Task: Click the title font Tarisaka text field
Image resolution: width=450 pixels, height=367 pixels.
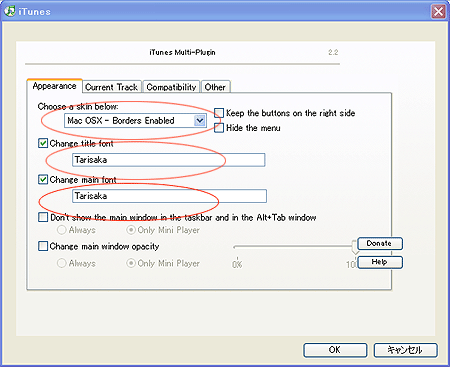Action: (x=169, y=160)
